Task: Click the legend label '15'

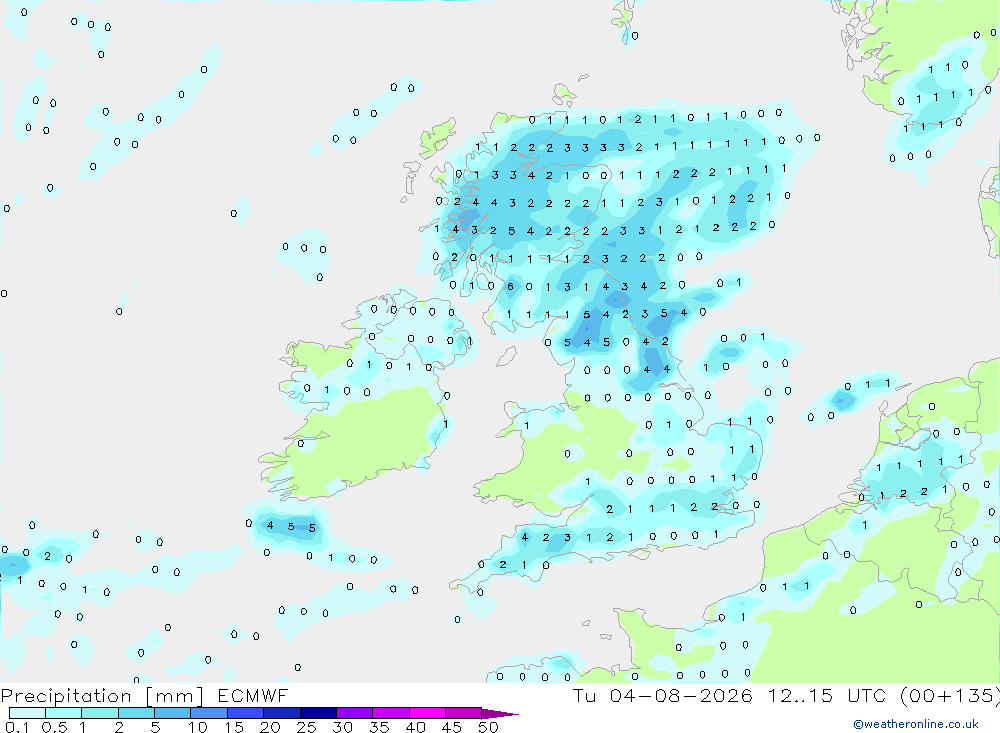Action: (234, 727)
